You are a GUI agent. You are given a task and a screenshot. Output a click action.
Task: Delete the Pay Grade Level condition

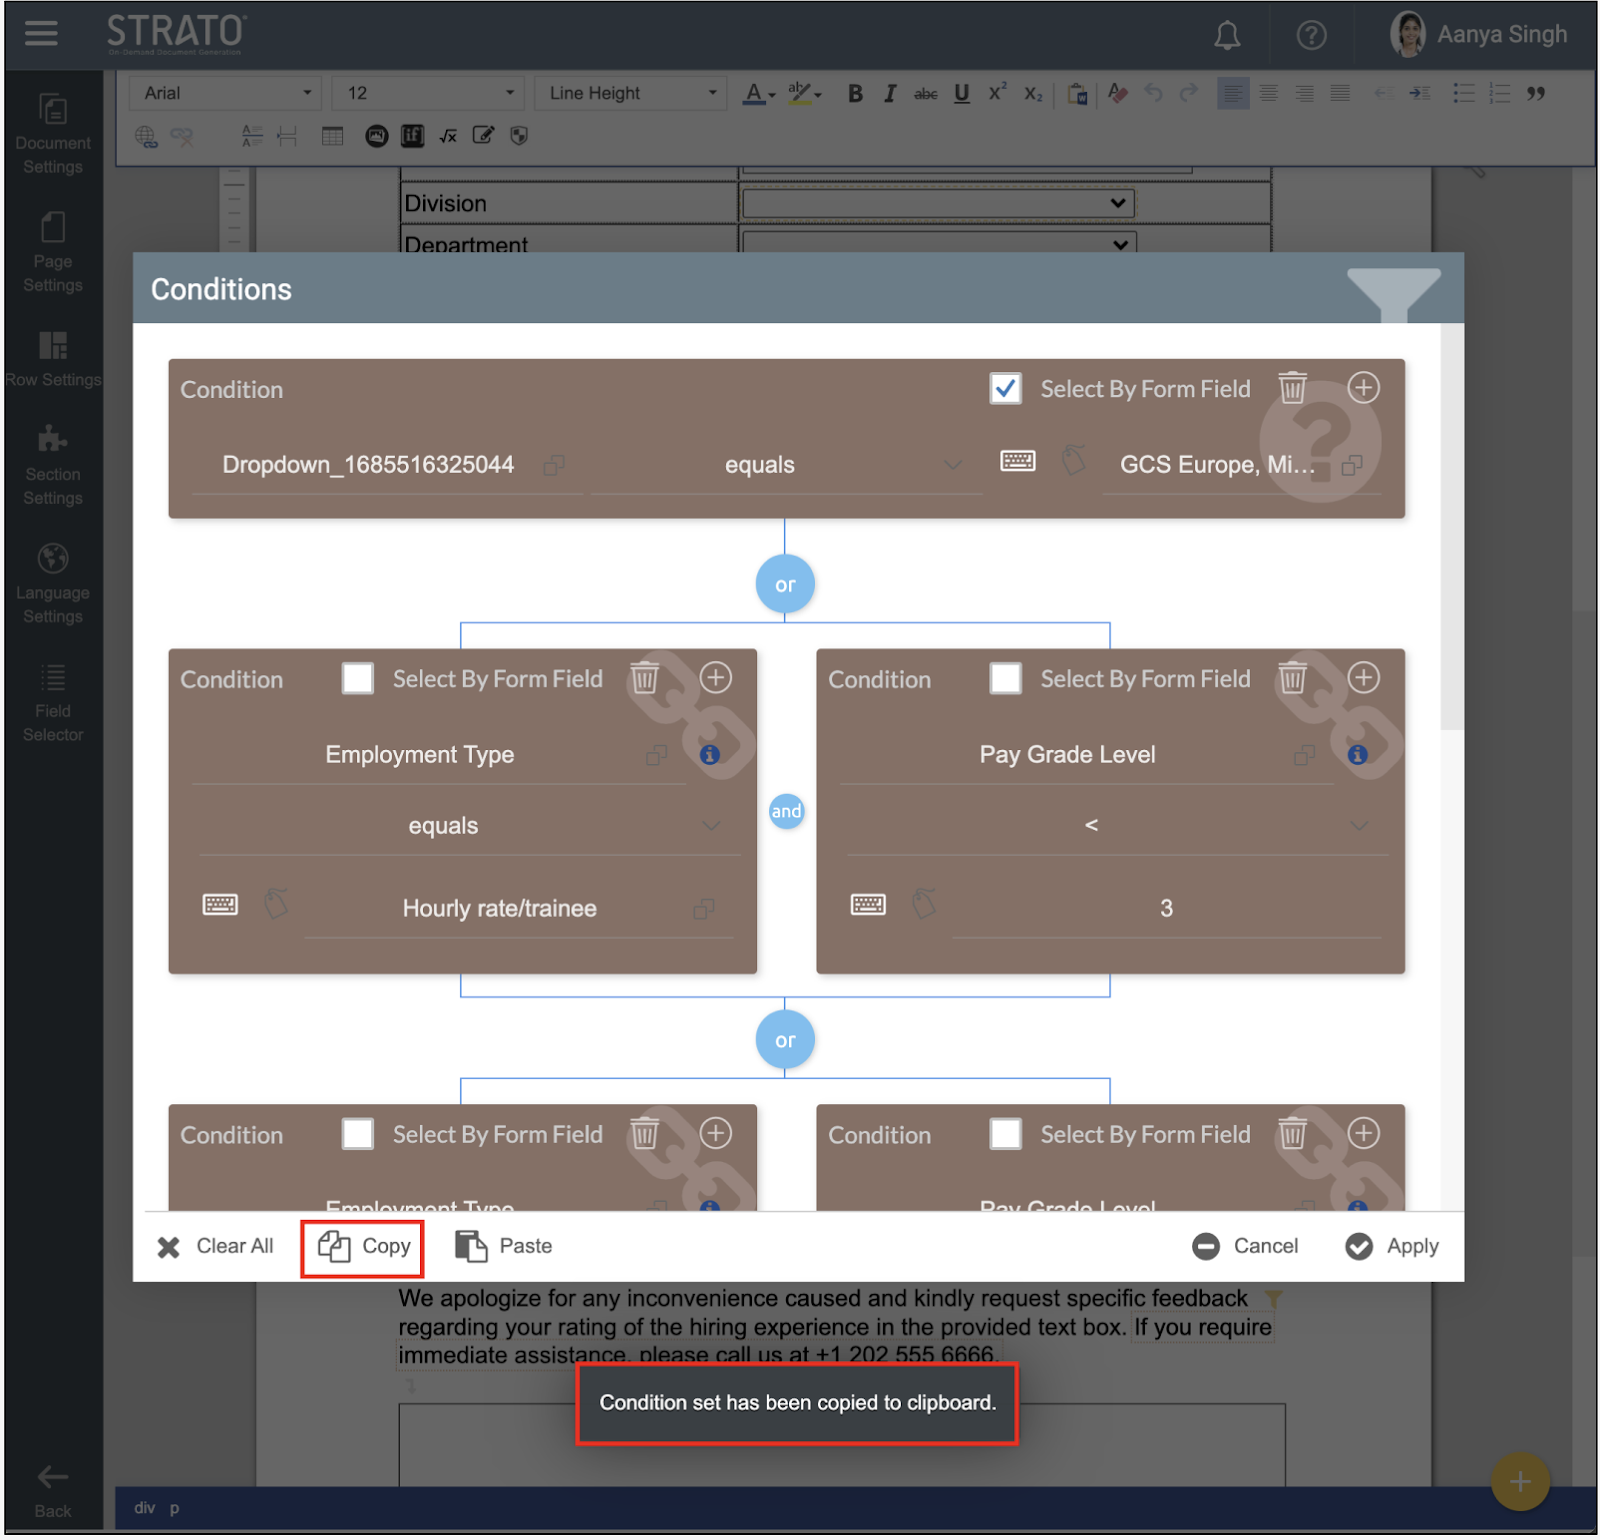[1292, 679]
